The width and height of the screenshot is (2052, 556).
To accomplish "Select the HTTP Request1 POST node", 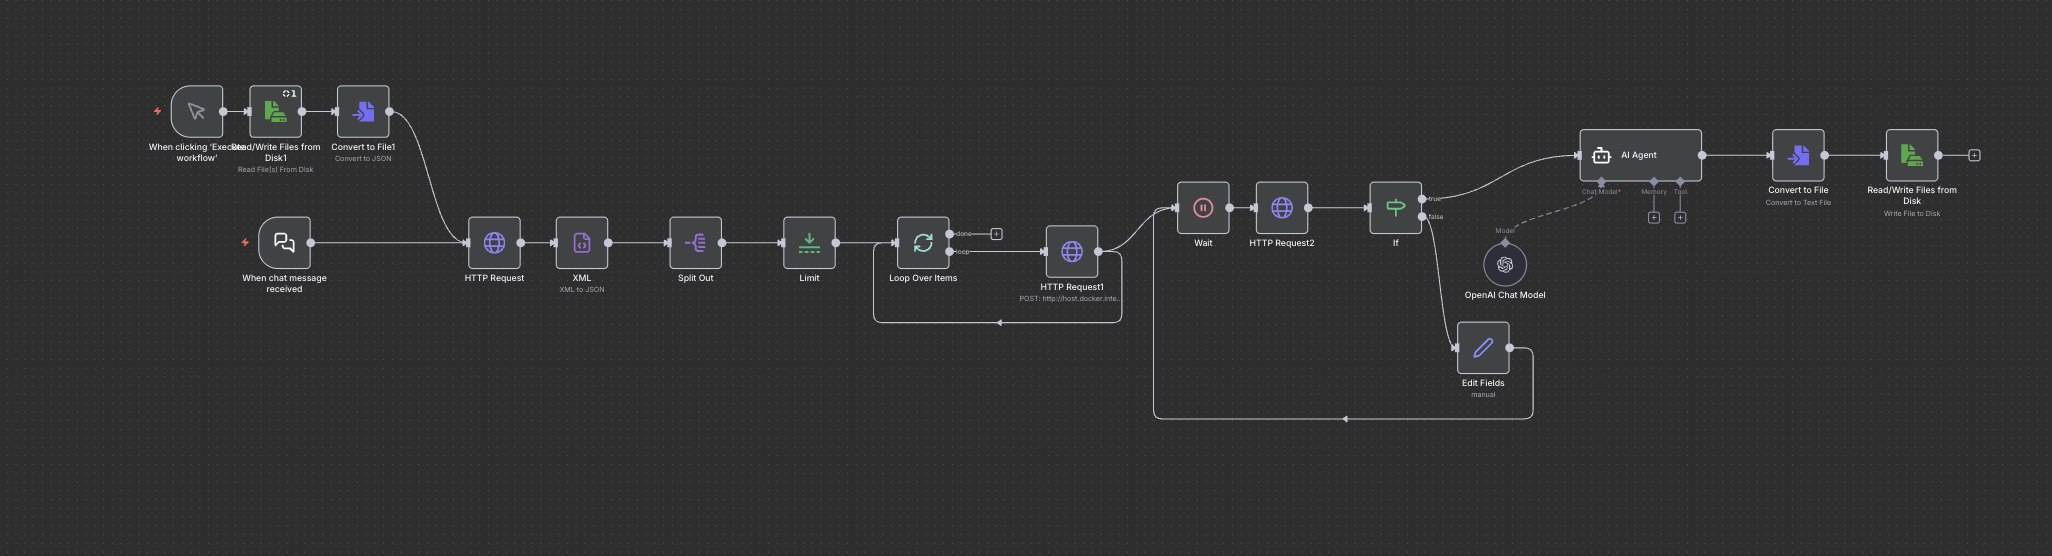I will (1072, 251).
